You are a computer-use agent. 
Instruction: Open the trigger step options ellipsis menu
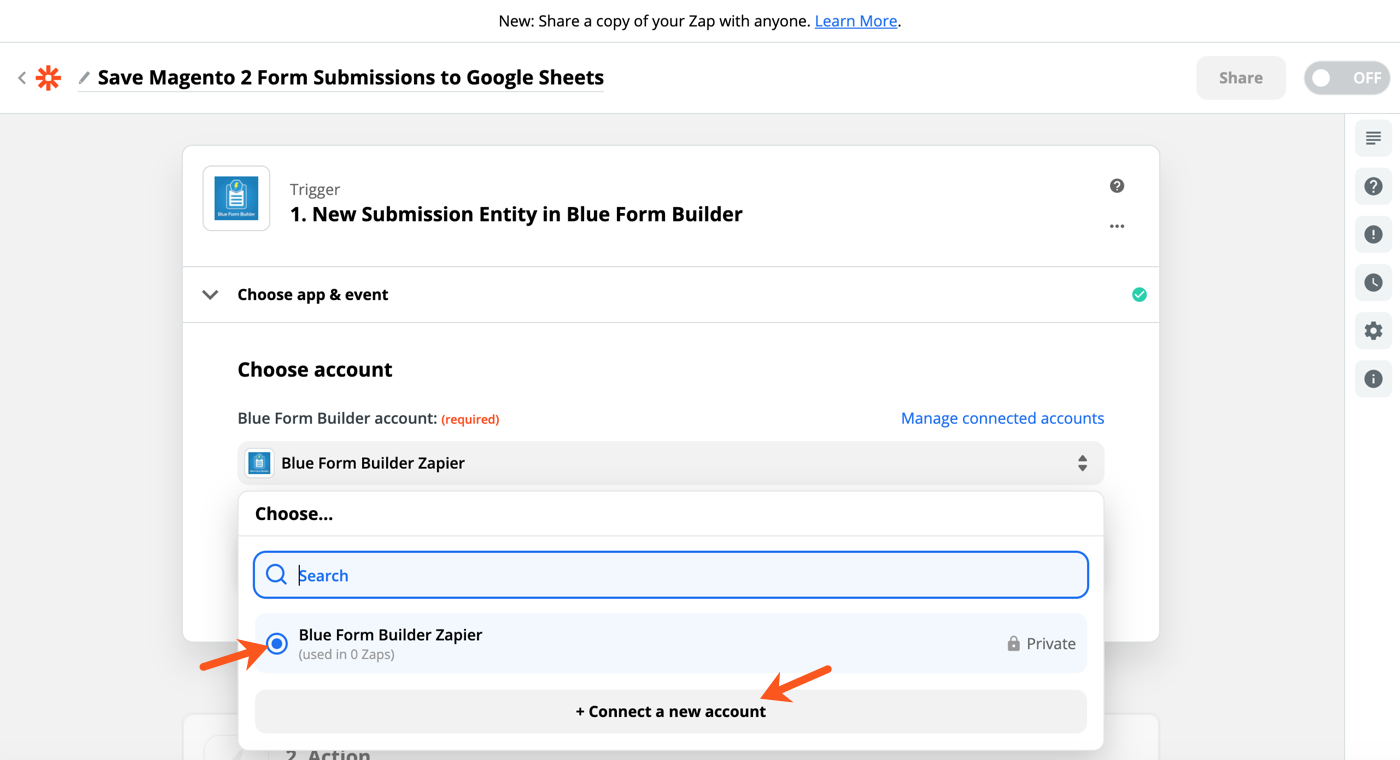(1117, 226)
